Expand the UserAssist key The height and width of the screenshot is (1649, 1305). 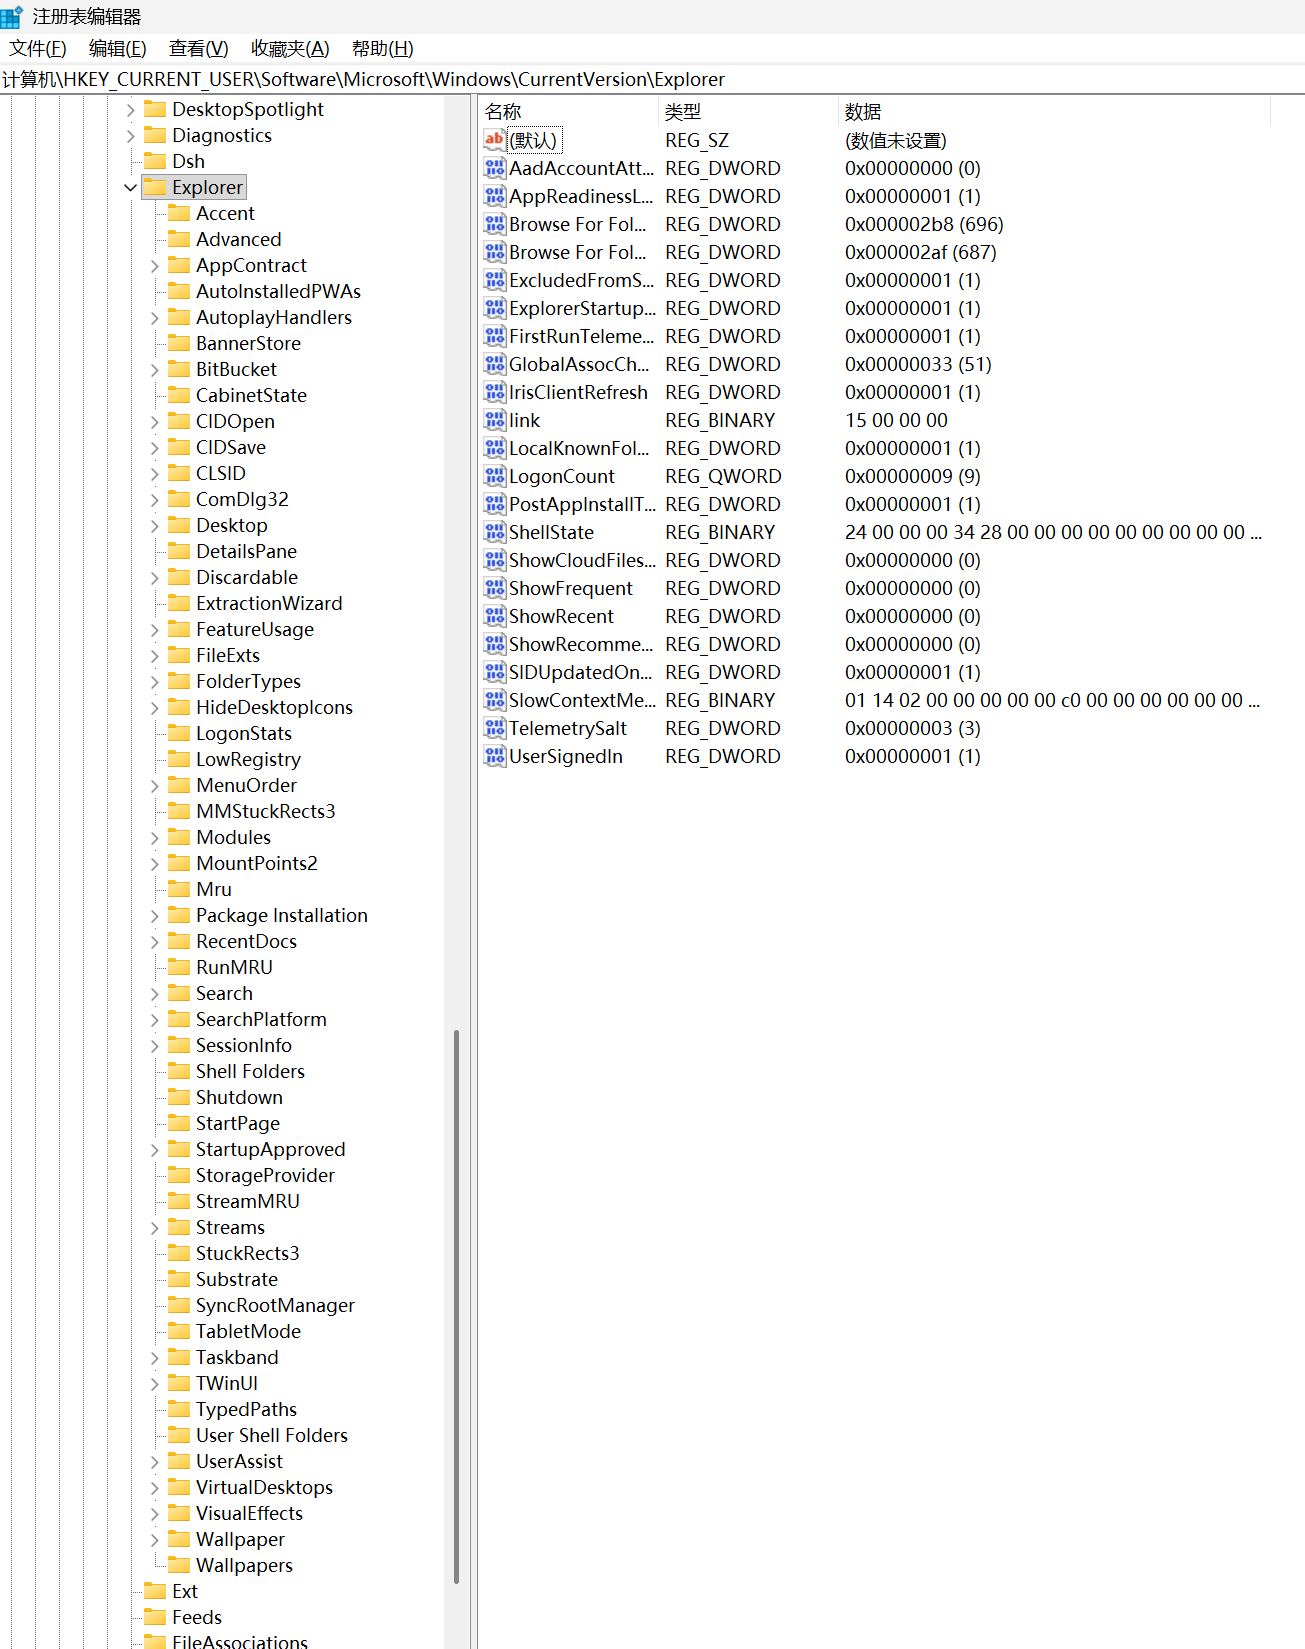pyautogui.click(x=154, y=1461)
